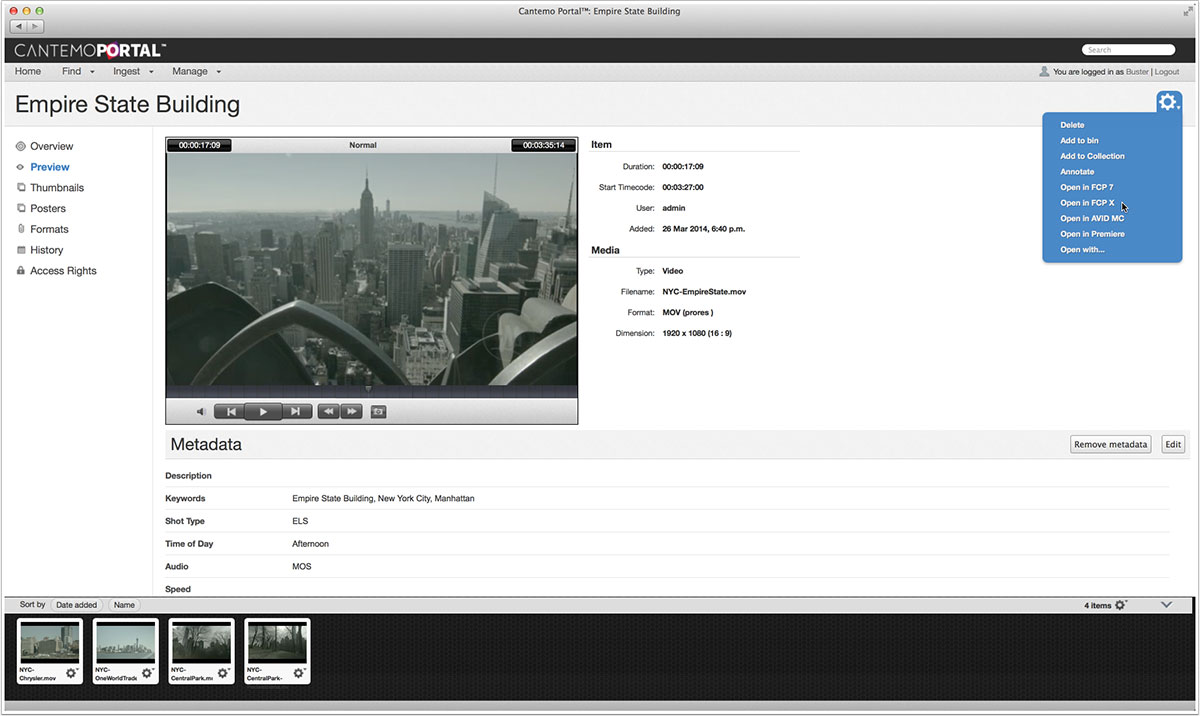Open the Thumbnails section
The image size is (1200, 716).
(x=57, y=188)
